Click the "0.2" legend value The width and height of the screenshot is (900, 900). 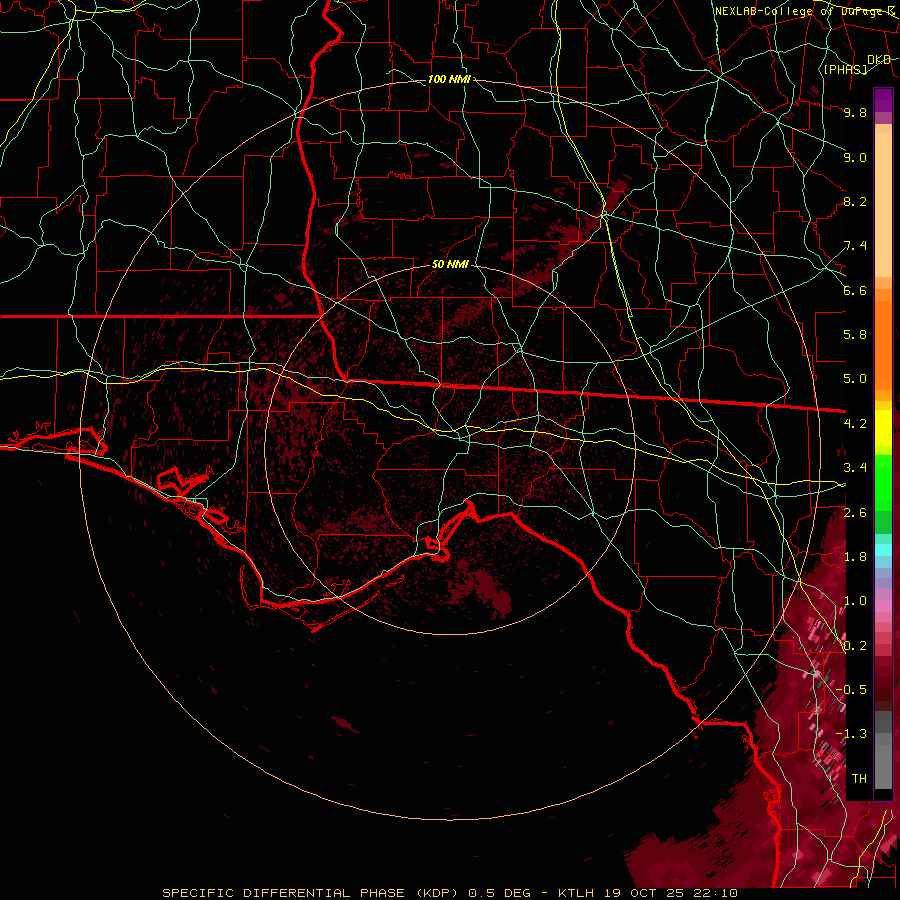pyautogui.click(x=855, y=645)
